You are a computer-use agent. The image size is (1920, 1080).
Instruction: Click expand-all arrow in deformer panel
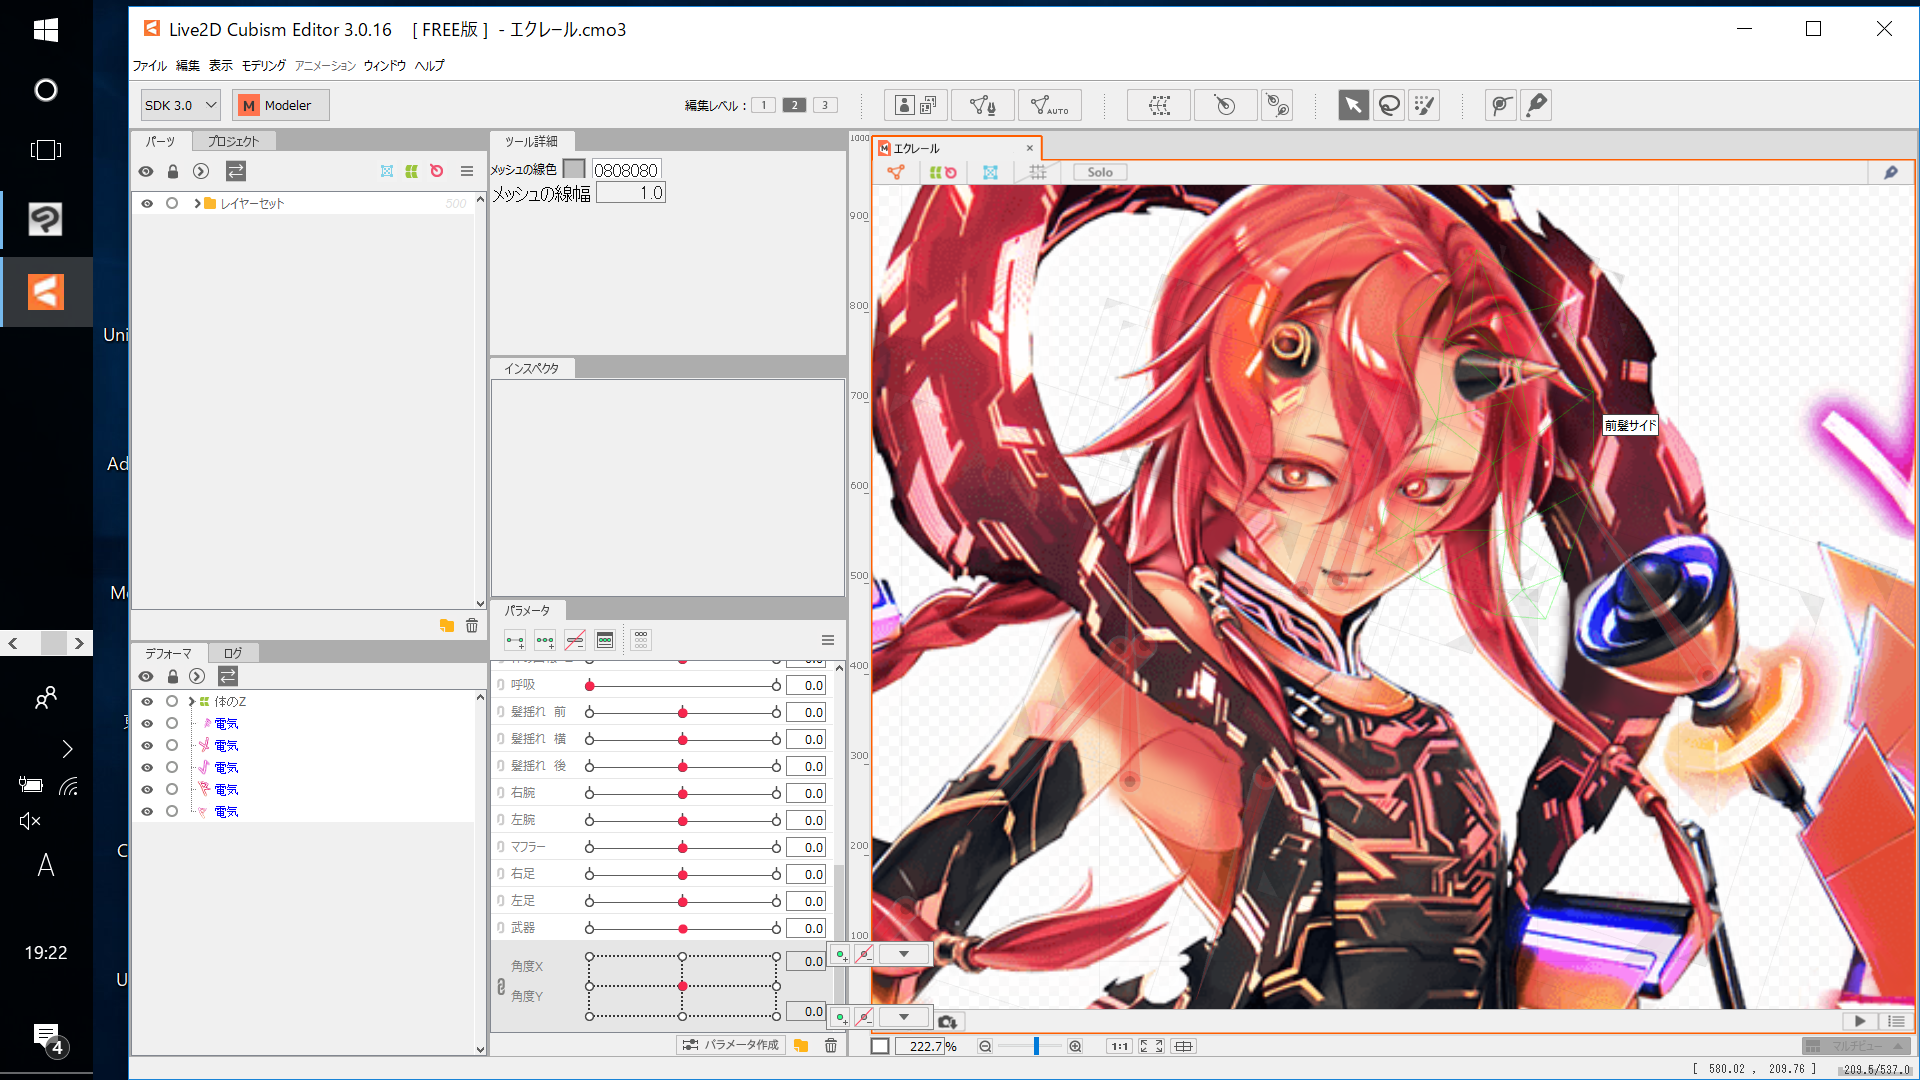point(197,677)
